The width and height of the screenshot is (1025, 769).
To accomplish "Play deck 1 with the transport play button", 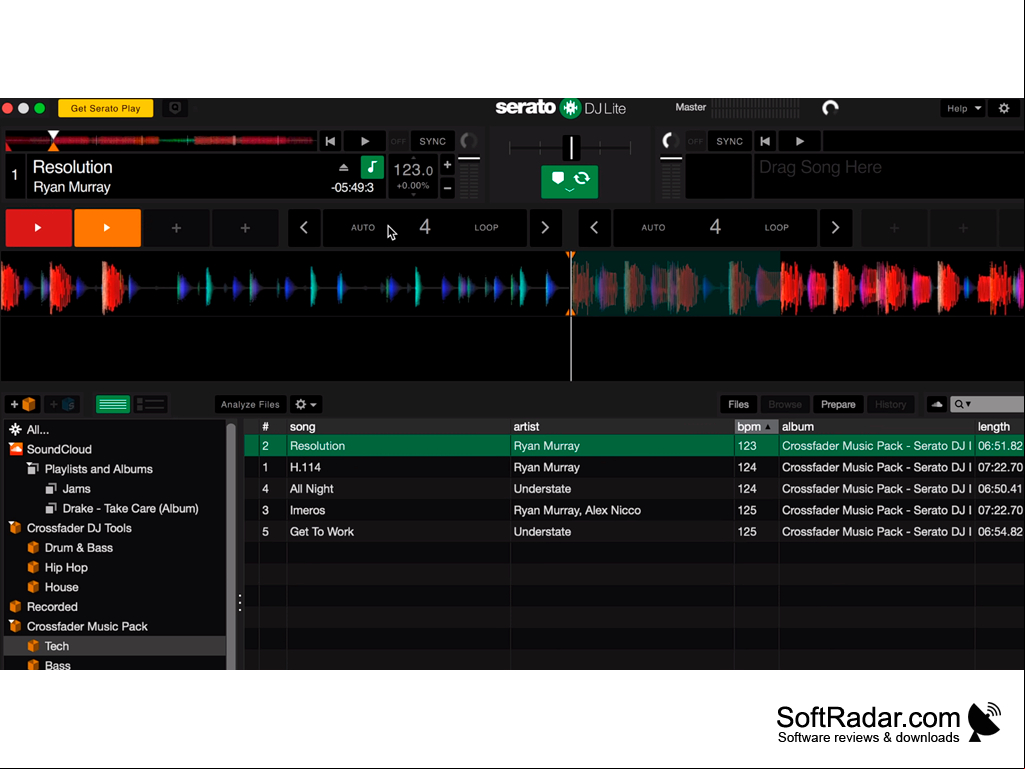I will coord(365,141).
